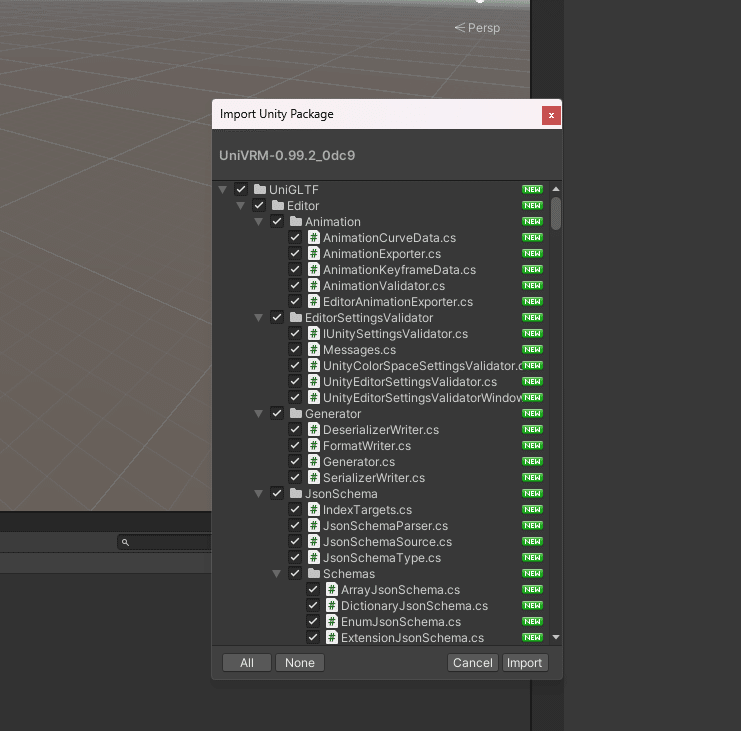Select the JsonSchemaType.cs row

382,558
